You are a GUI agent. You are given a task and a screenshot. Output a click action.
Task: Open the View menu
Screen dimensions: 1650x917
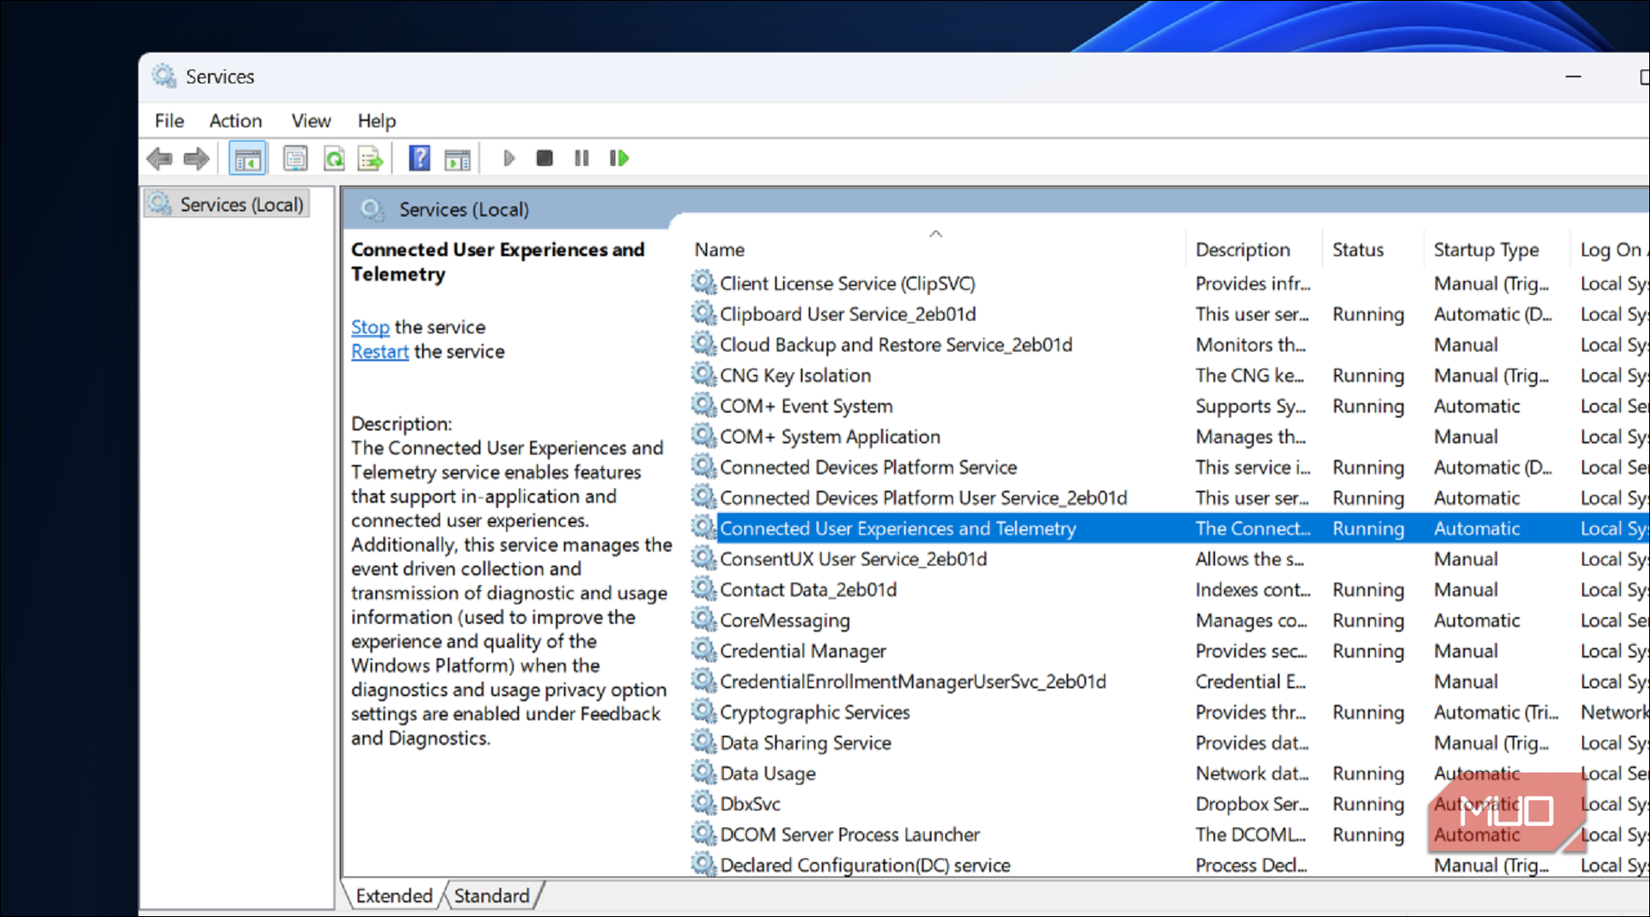(x=310, y=120)
